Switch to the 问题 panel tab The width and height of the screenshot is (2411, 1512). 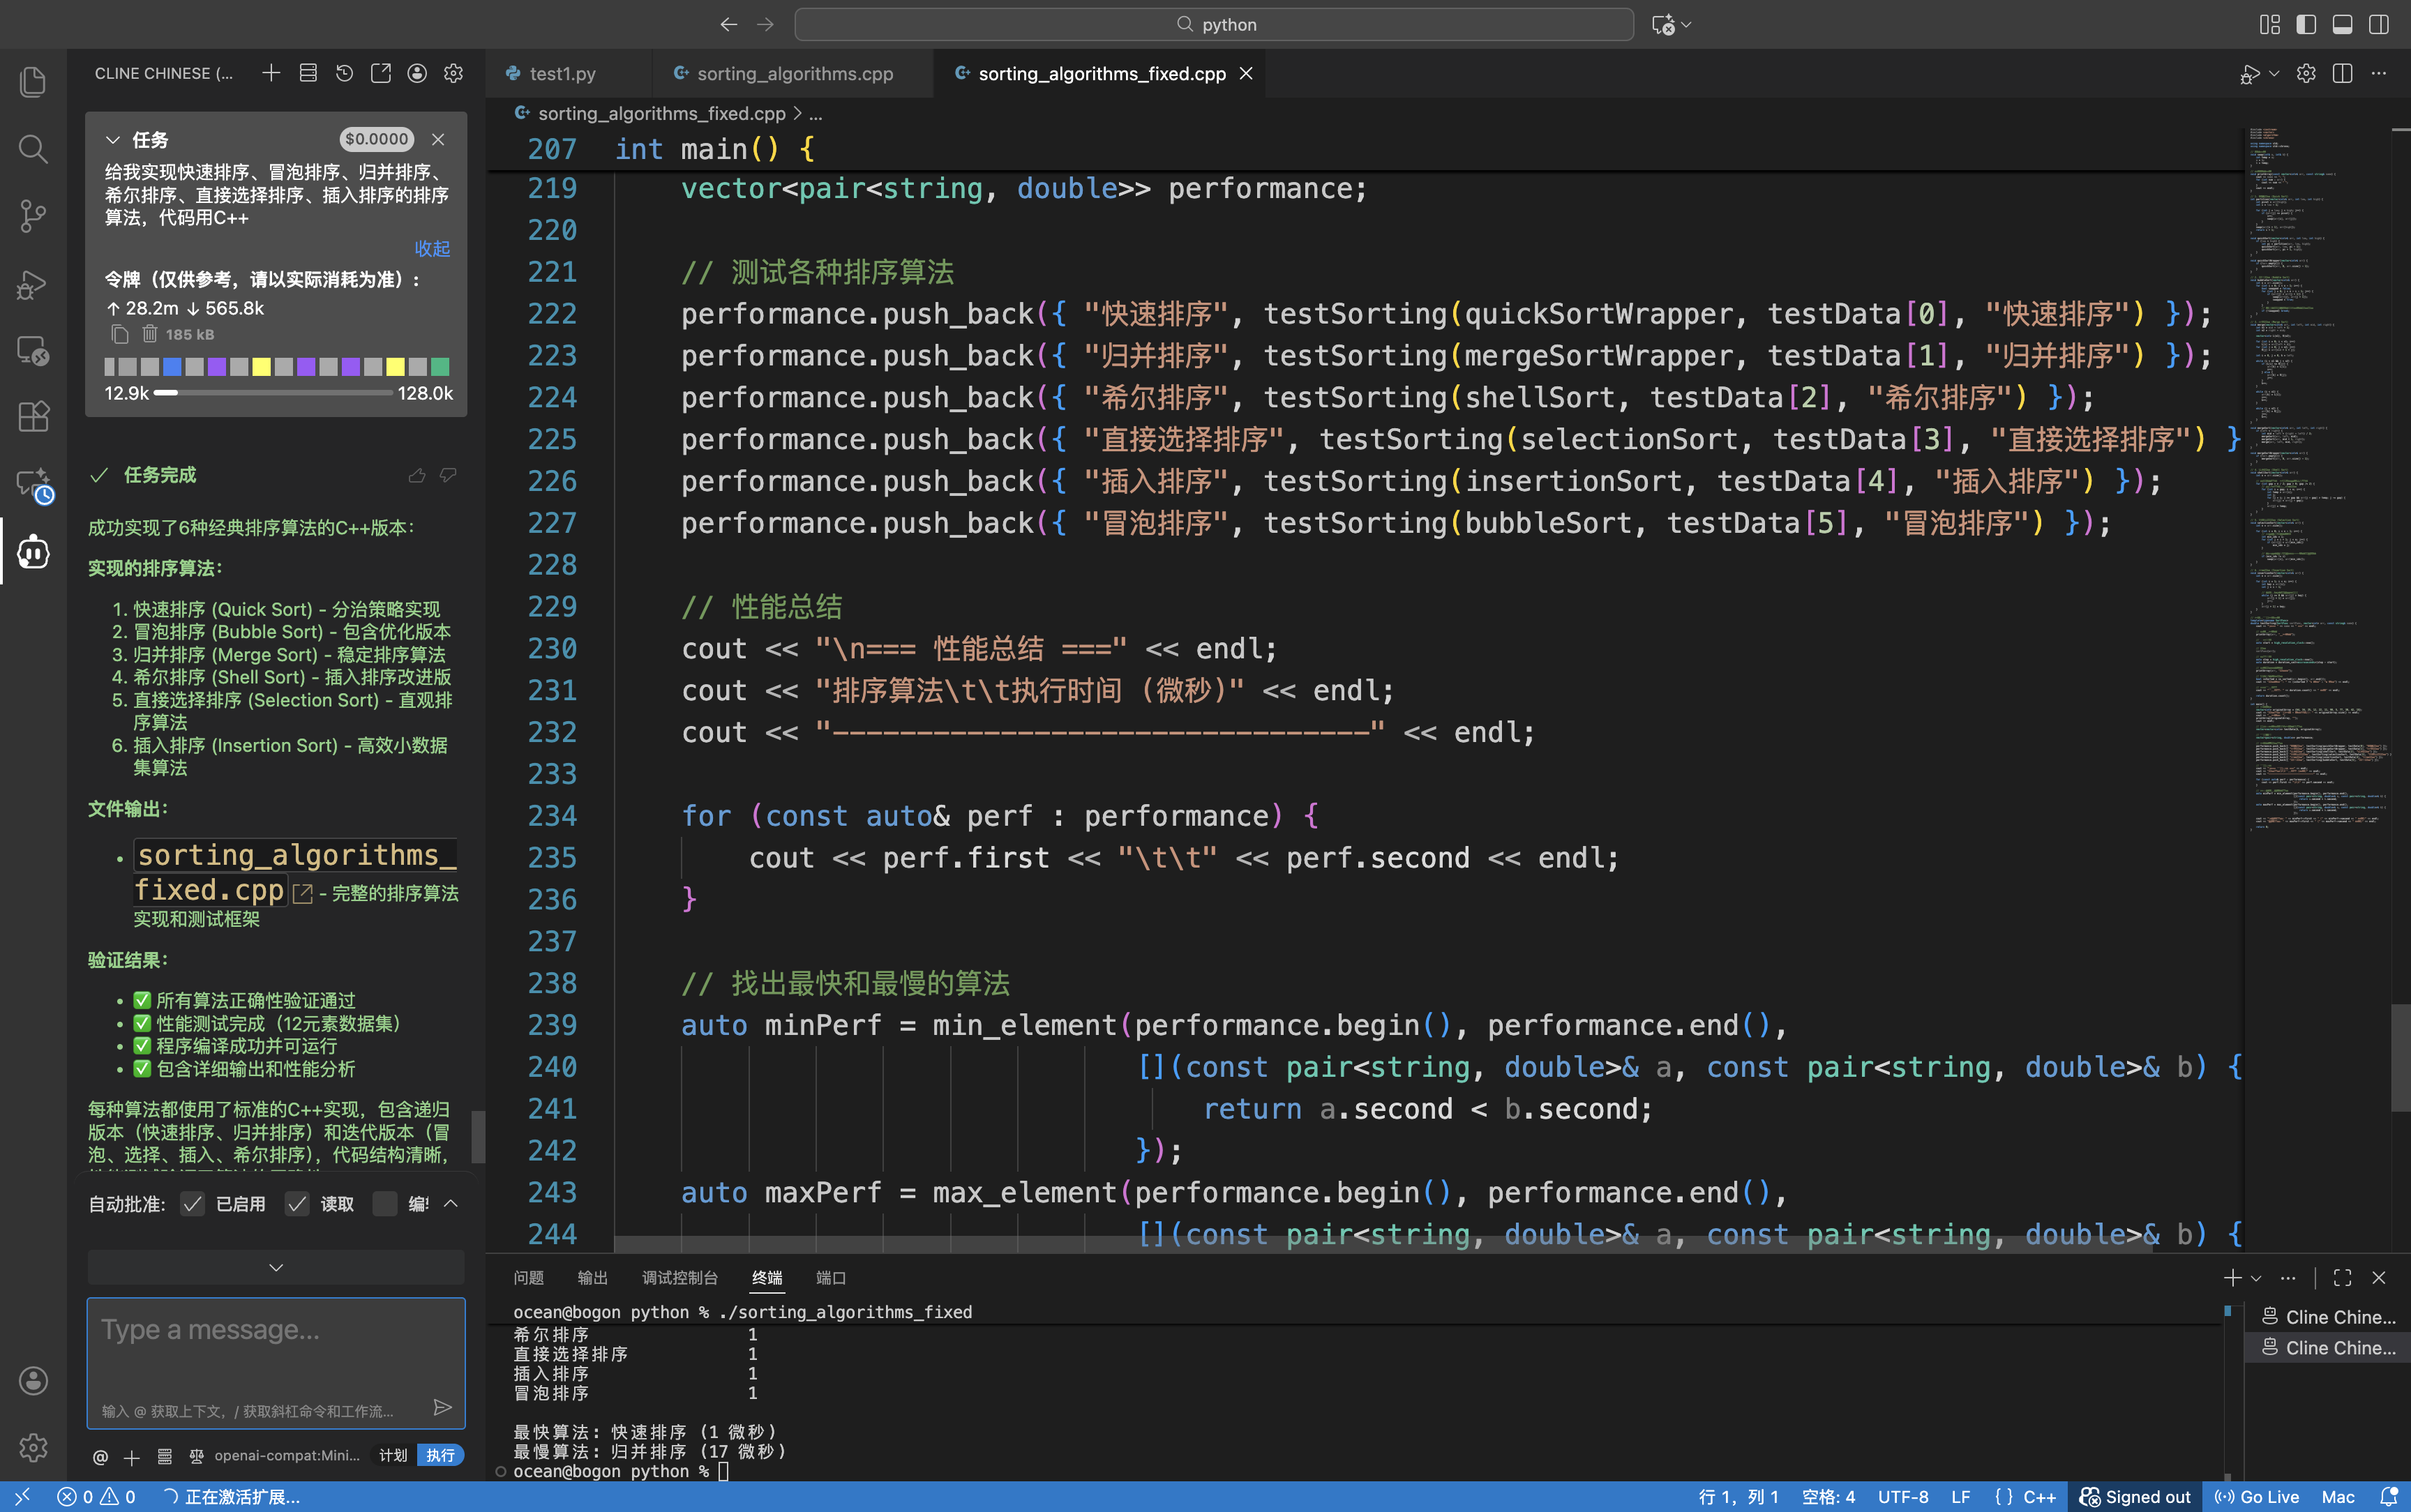[x=528, y=1278]
